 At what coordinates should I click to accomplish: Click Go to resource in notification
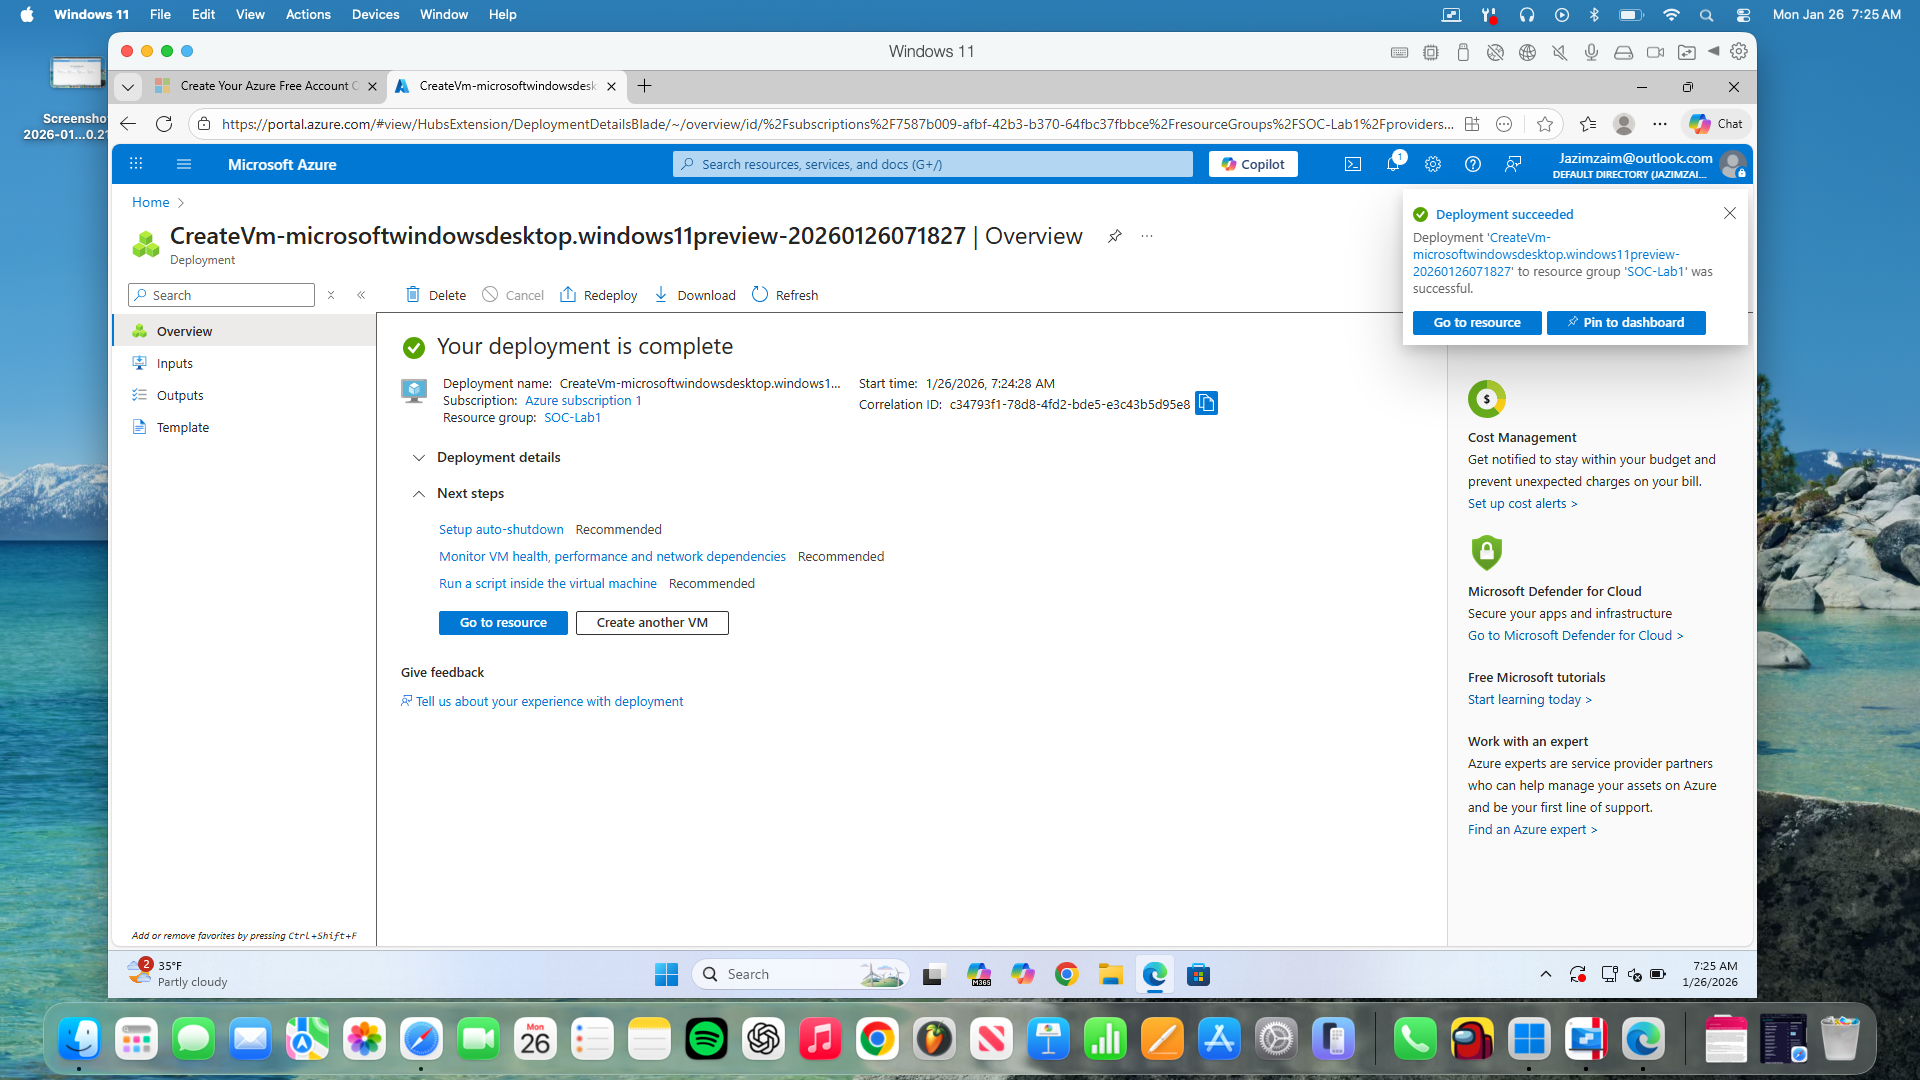[x=1476, y=323]
